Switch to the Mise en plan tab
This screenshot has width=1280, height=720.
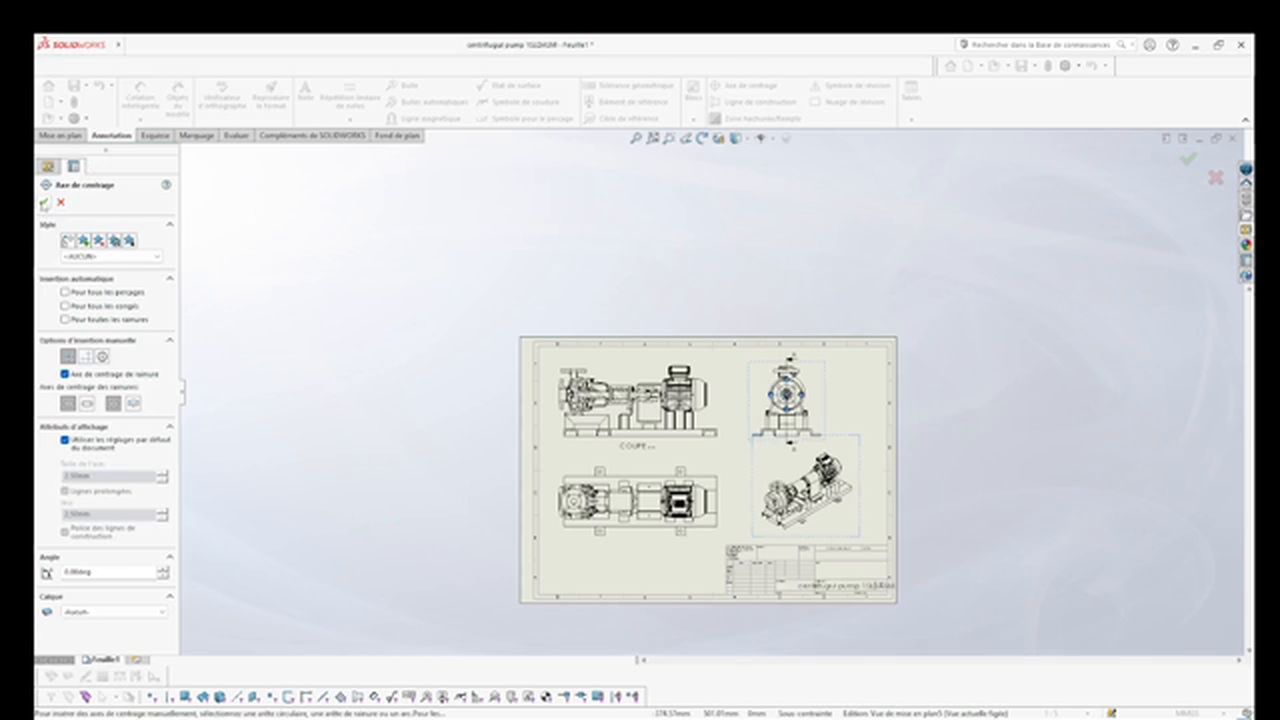click(60, 135)
